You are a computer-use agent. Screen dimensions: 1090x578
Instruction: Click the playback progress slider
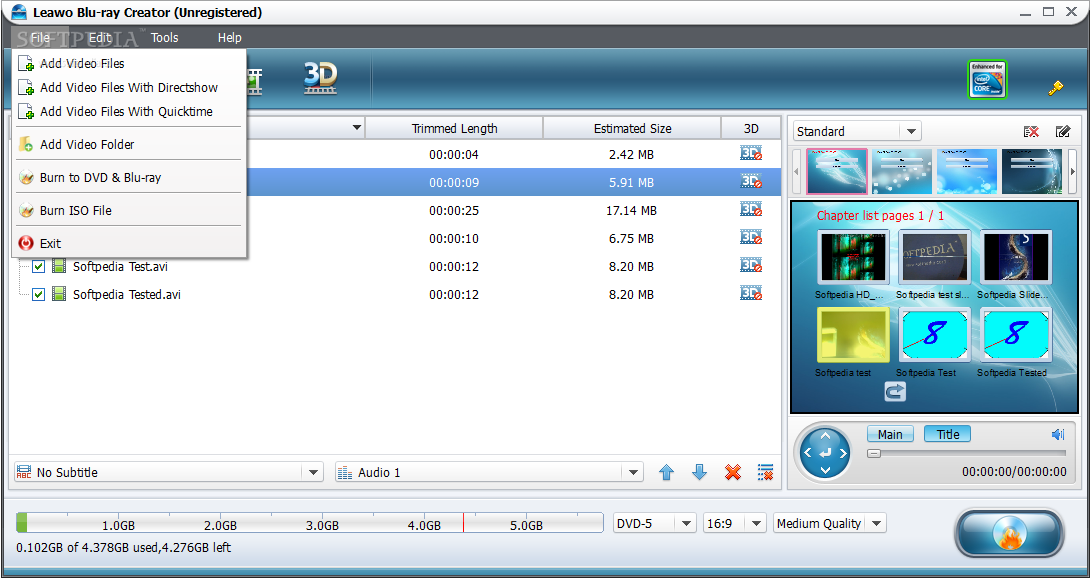966,453
